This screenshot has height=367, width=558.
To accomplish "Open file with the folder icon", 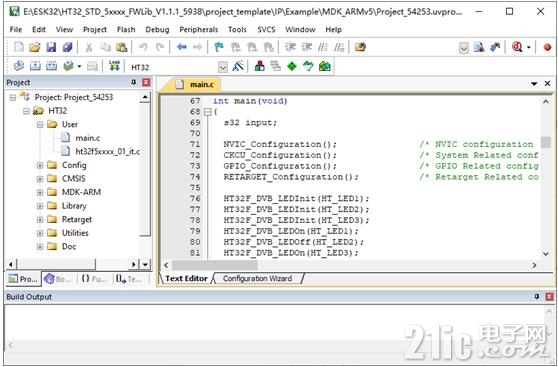I will (x=35, y=47).
